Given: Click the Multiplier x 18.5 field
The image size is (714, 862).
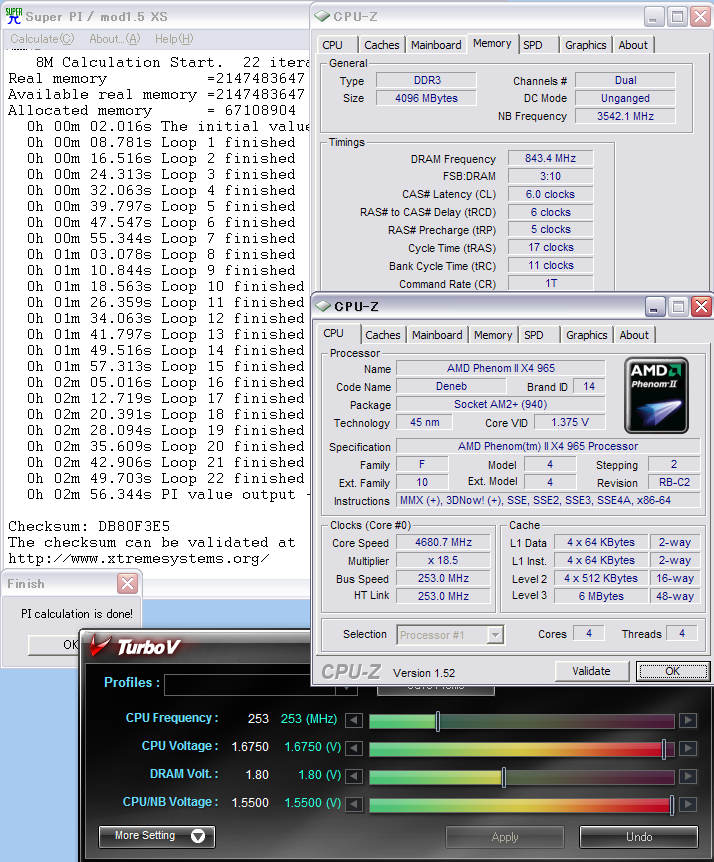Looking at the screenshot, I should [x=443, y=560].
